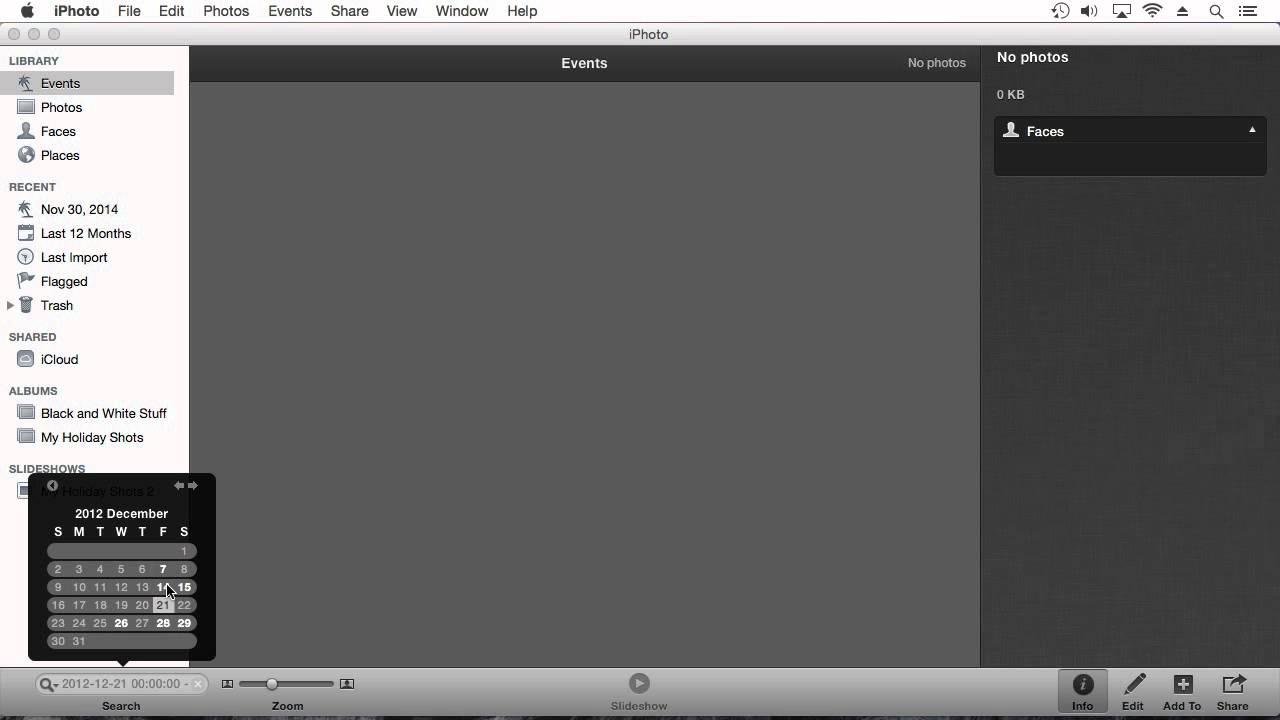This screenshot has width=1280, height=720.
Task: Go to the next month in the calendar
Action: pyautogui.click(x=193, y=486)
